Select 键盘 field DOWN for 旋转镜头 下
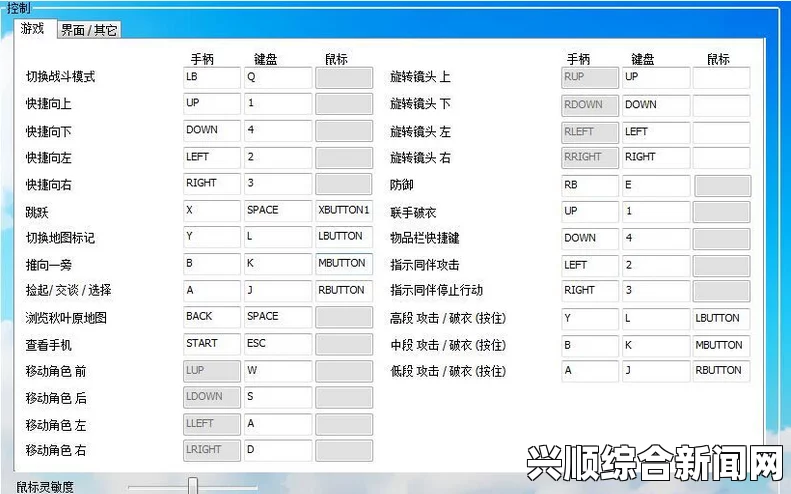 656,105
